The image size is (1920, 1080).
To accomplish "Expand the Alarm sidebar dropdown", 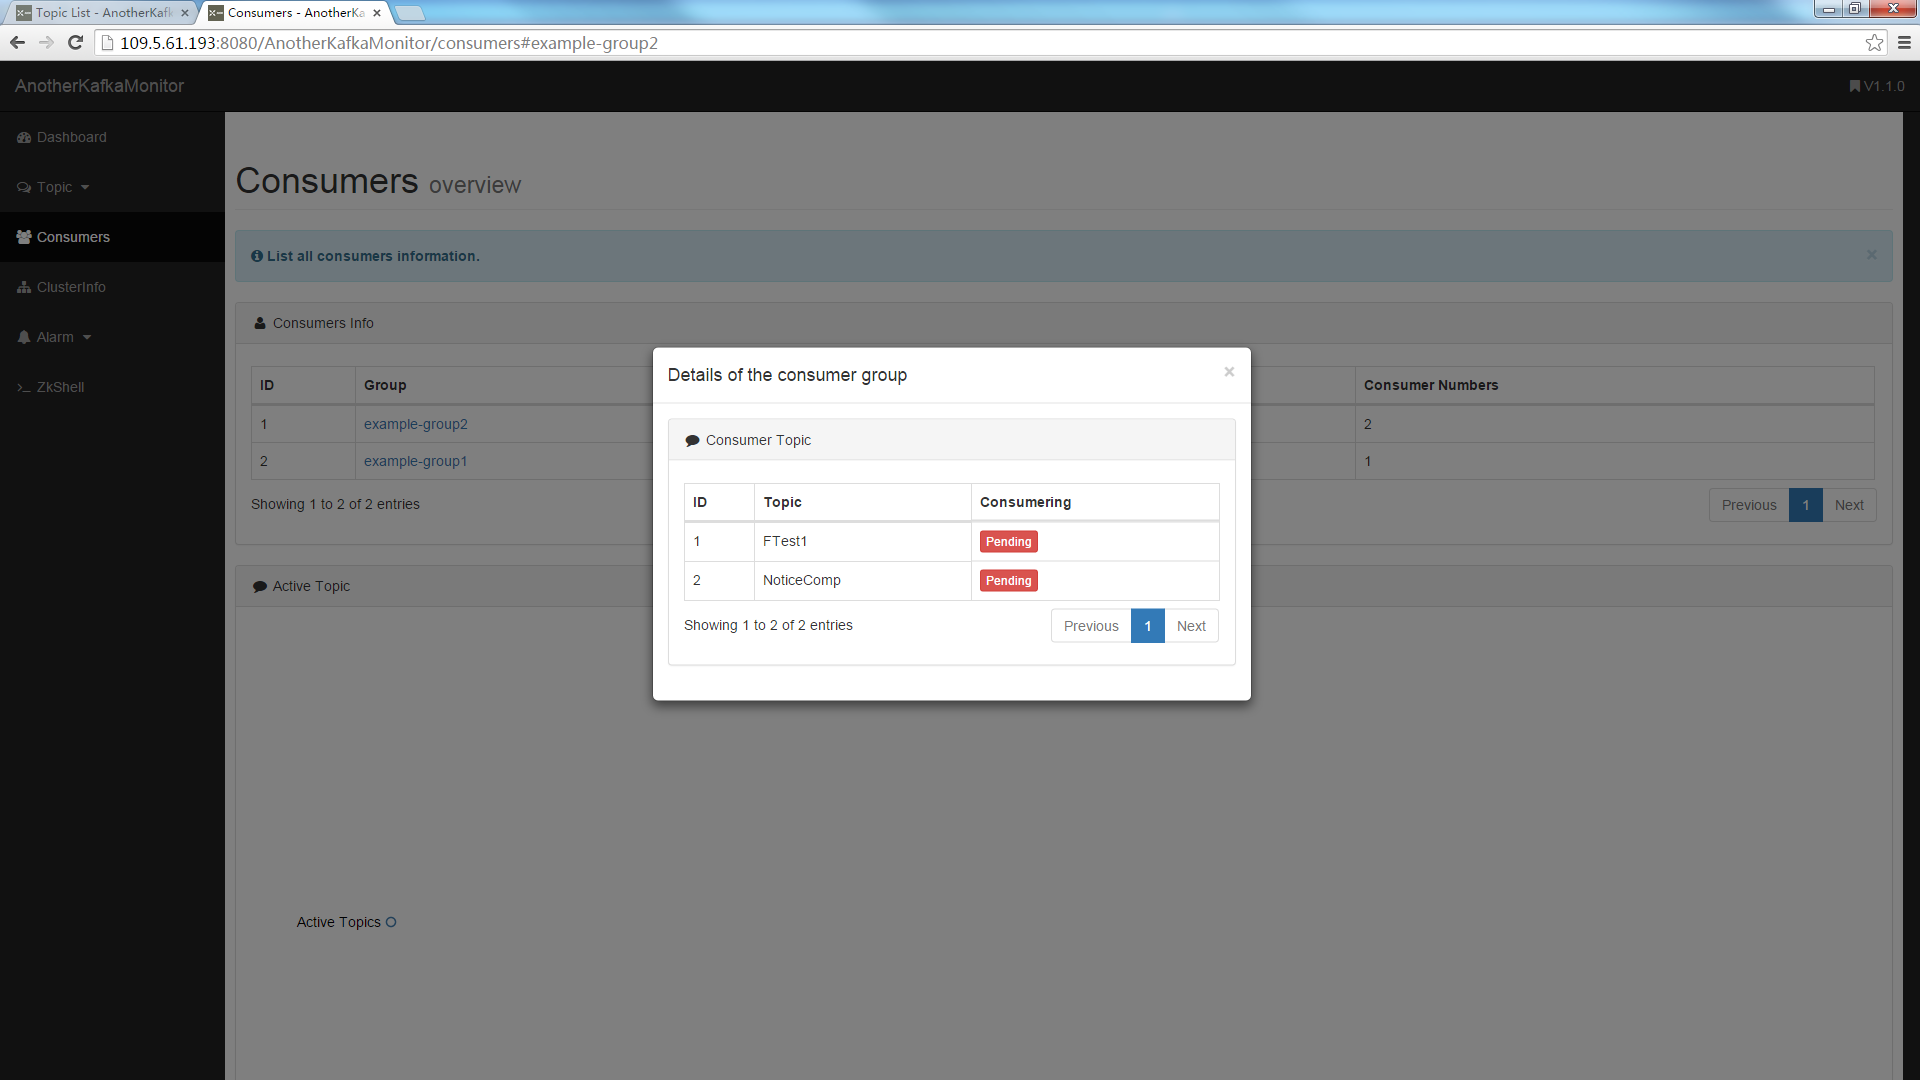I will 87,338.
